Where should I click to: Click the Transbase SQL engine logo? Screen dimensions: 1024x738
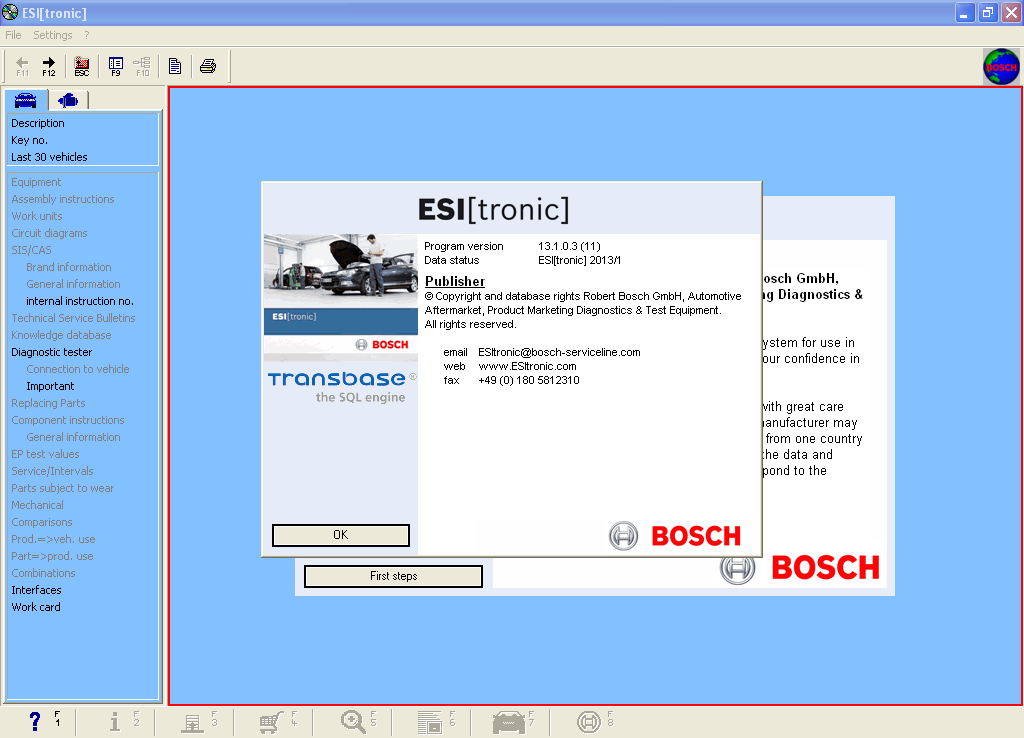pos(342,387)
